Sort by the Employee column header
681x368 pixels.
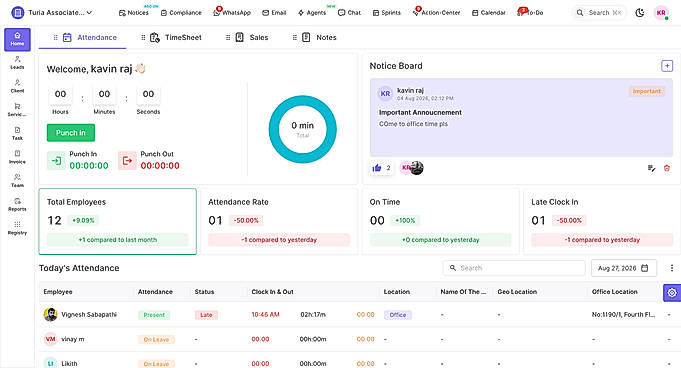point(58,292)
